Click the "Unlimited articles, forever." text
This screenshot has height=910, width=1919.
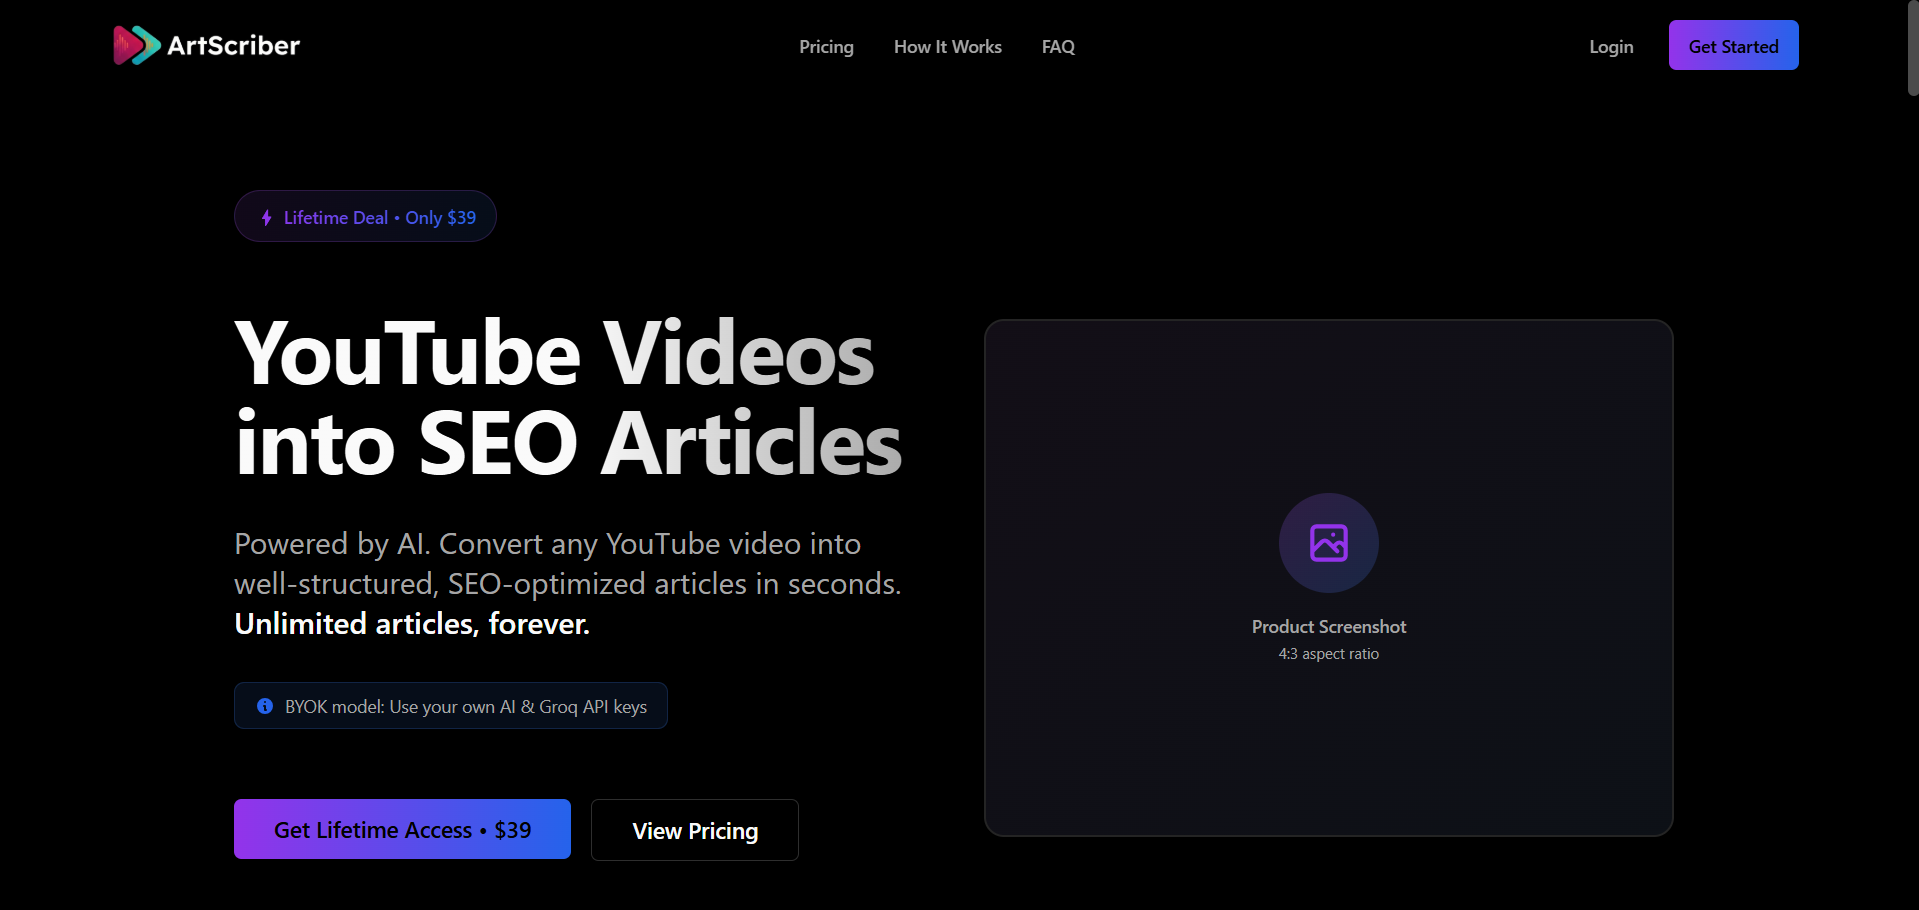412,624
